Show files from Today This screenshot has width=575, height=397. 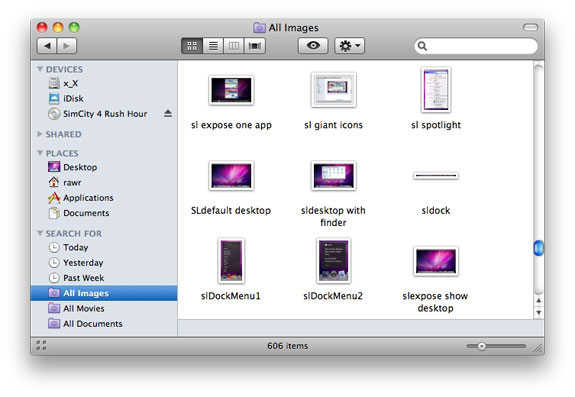(68, 247)
